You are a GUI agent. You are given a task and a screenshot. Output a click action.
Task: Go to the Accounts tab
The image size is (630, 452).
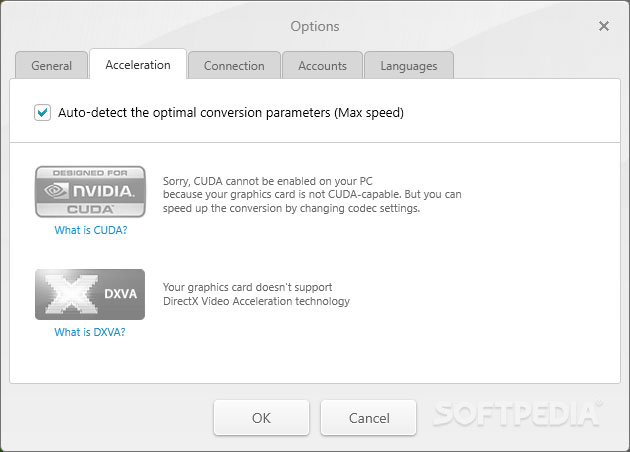322,66
